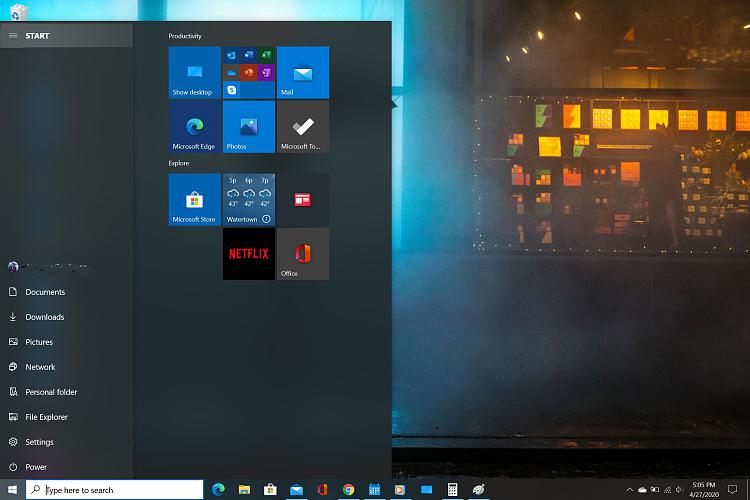This screenshot has width=750, height=500.
Task: Open Calendar from the taskbar
Action: point(374,489)
